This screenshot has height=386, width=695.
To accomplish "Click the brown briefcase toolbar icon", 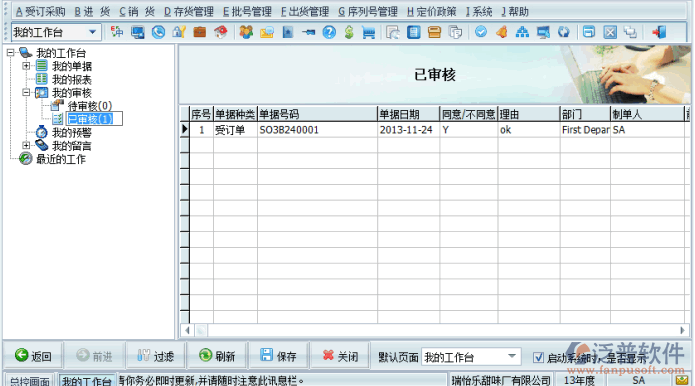I will 200,32.
